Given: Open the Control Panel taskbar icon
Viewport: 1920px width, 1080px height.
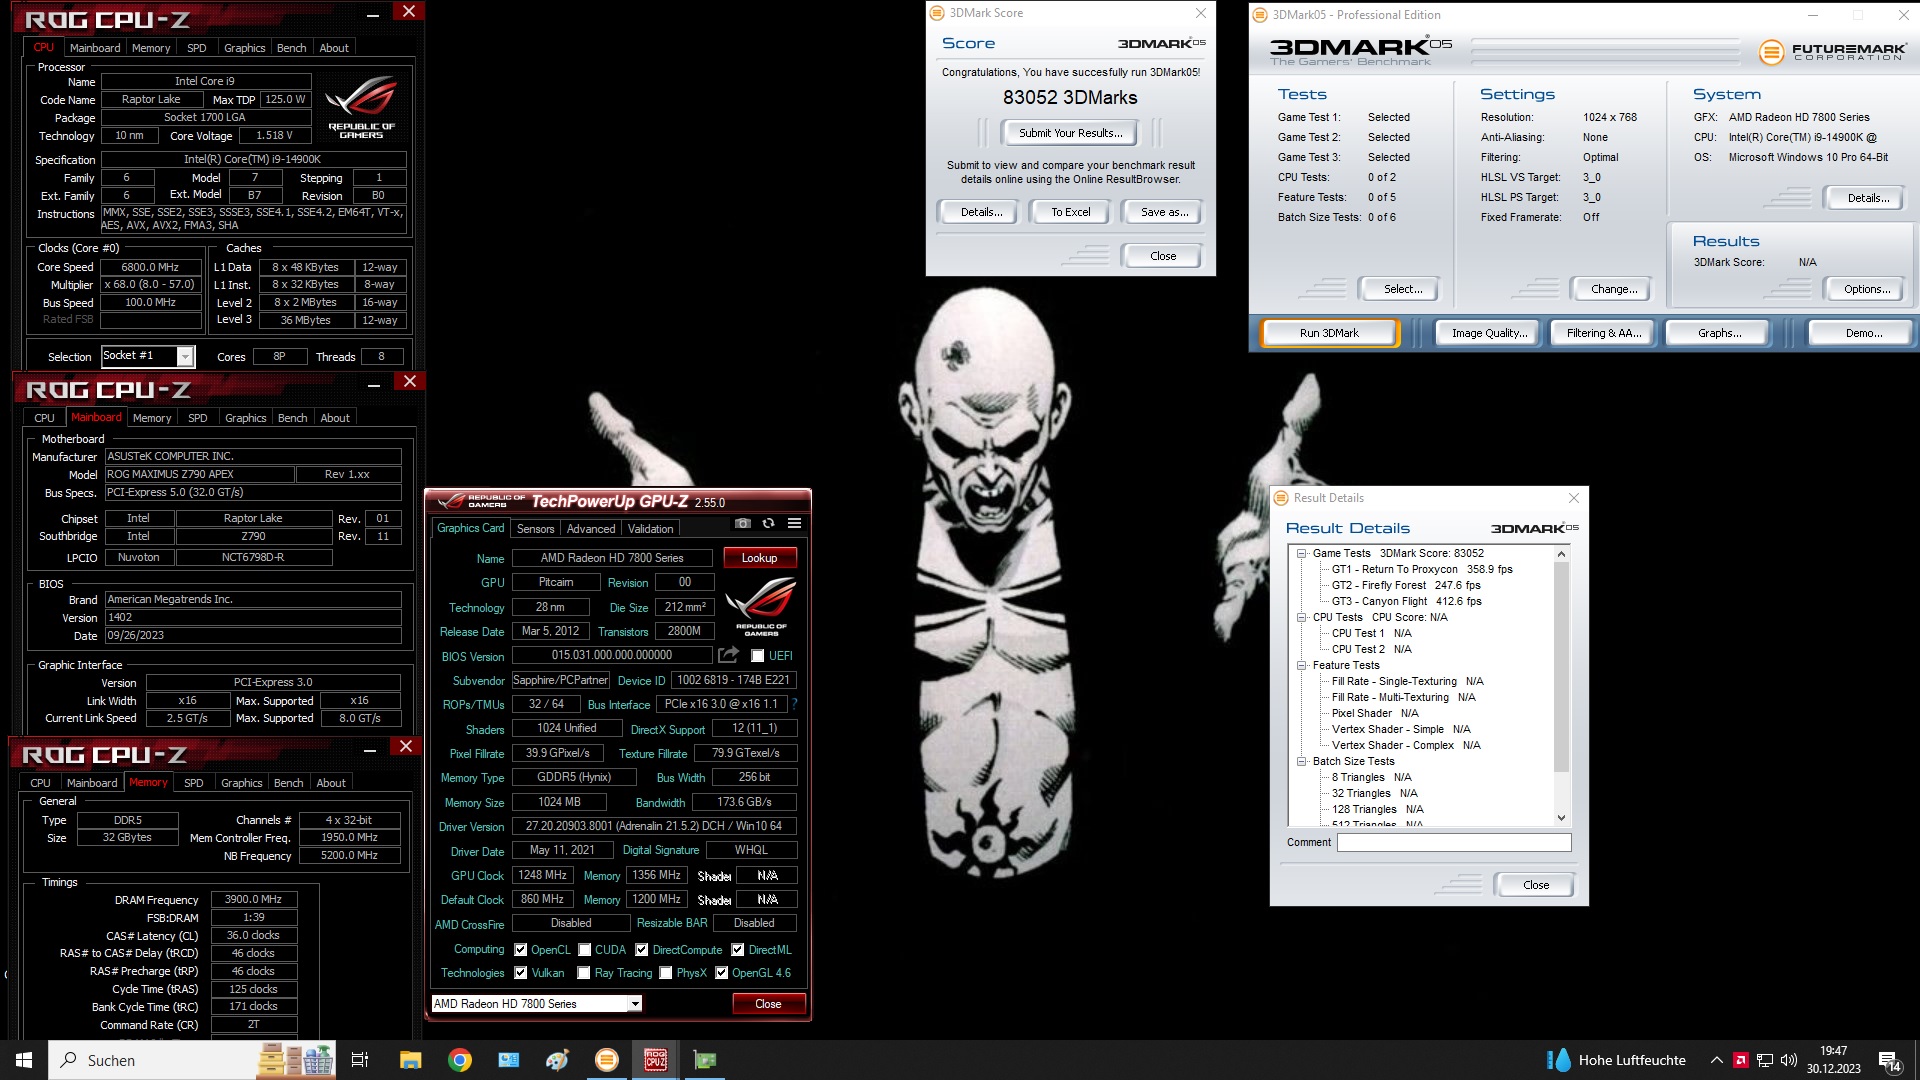Looking at the screenshot, I should [x=508, y=1060].
